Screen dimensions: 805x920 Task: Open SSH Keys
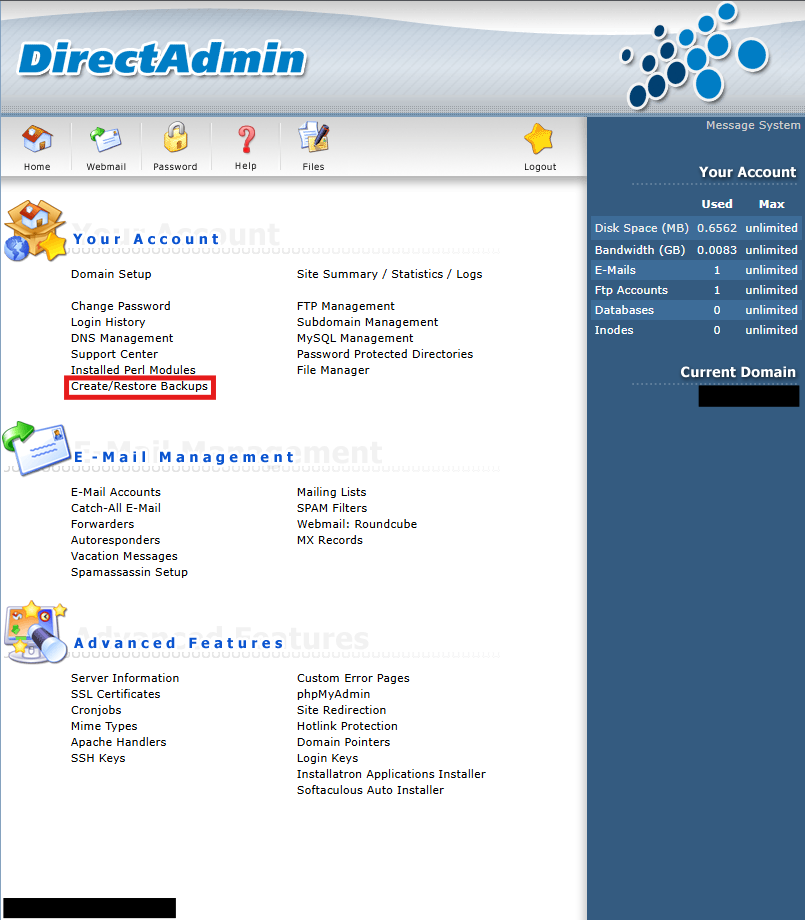(98, 758)
